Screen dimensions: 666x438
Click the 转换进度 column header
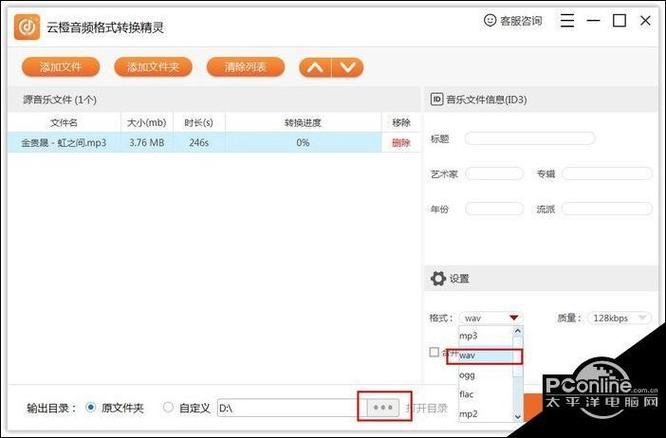point(303,123)
